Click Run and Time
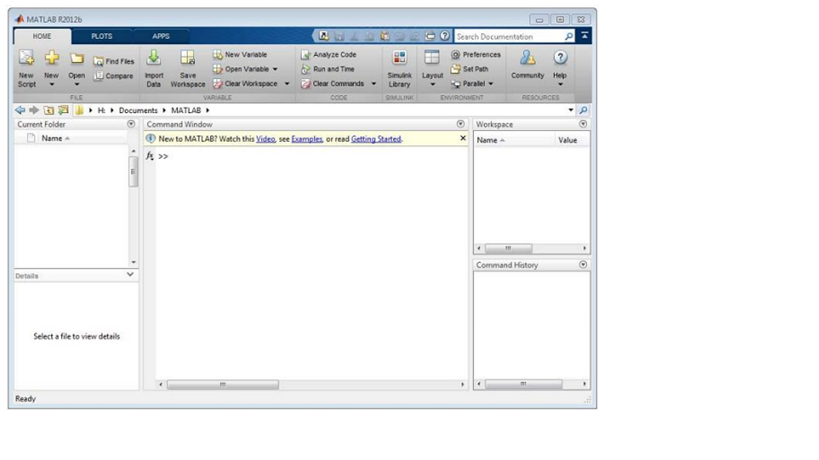Image resolution: width=819 pixels, height=460 pixels. tap(327, 69)
